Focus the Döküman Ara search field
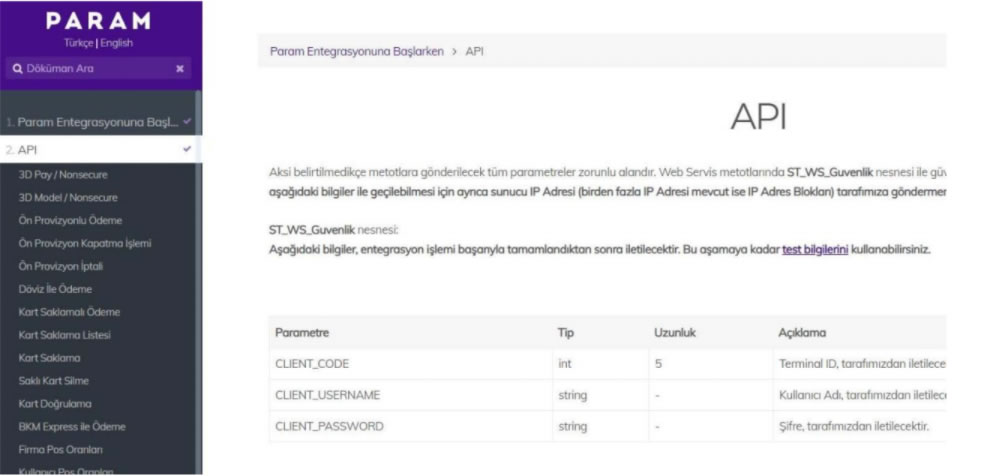Image resolution: width=990 pixels, height=476 pixels. coord(98,69)
